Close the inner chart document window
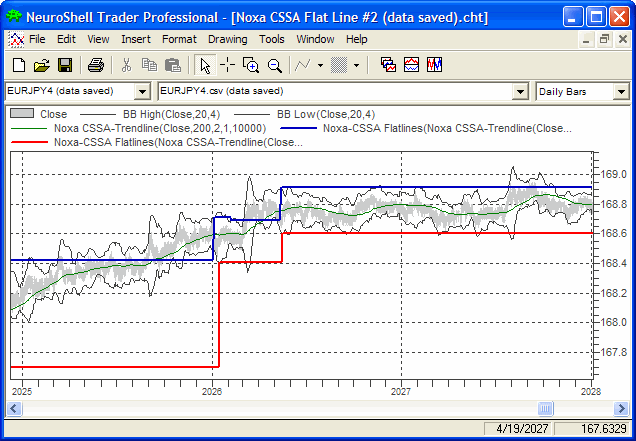The image size is (636, 441). pos(623,40)
